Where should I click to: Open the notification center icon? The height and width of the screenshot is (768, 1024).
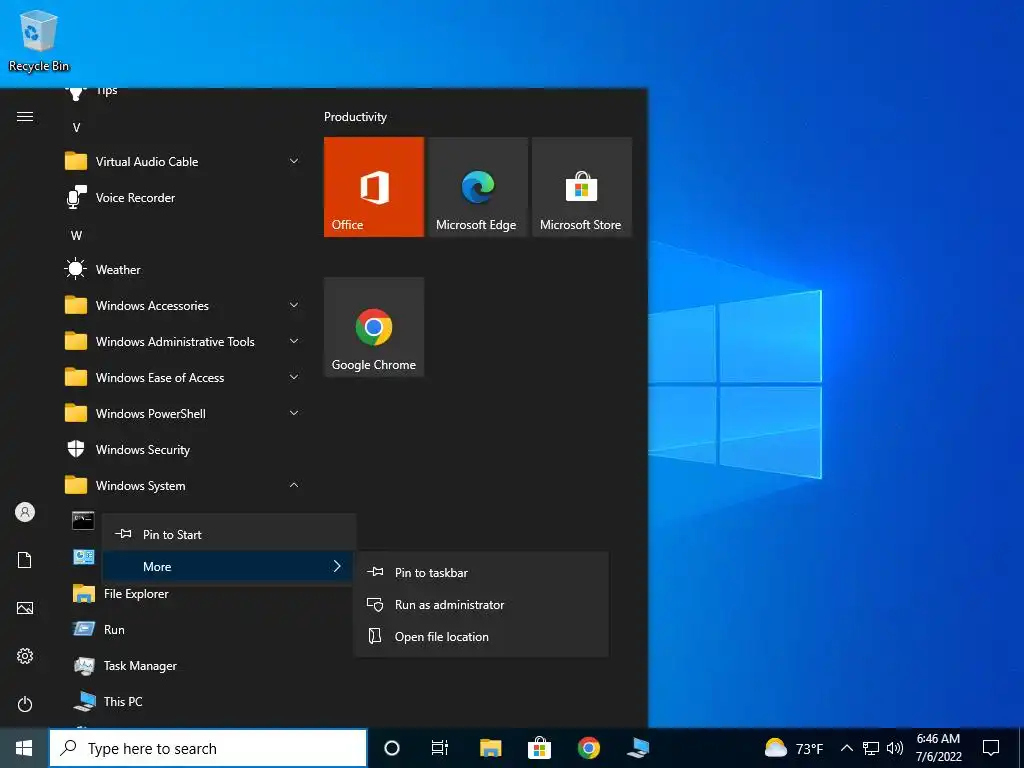tap(991, 748)
